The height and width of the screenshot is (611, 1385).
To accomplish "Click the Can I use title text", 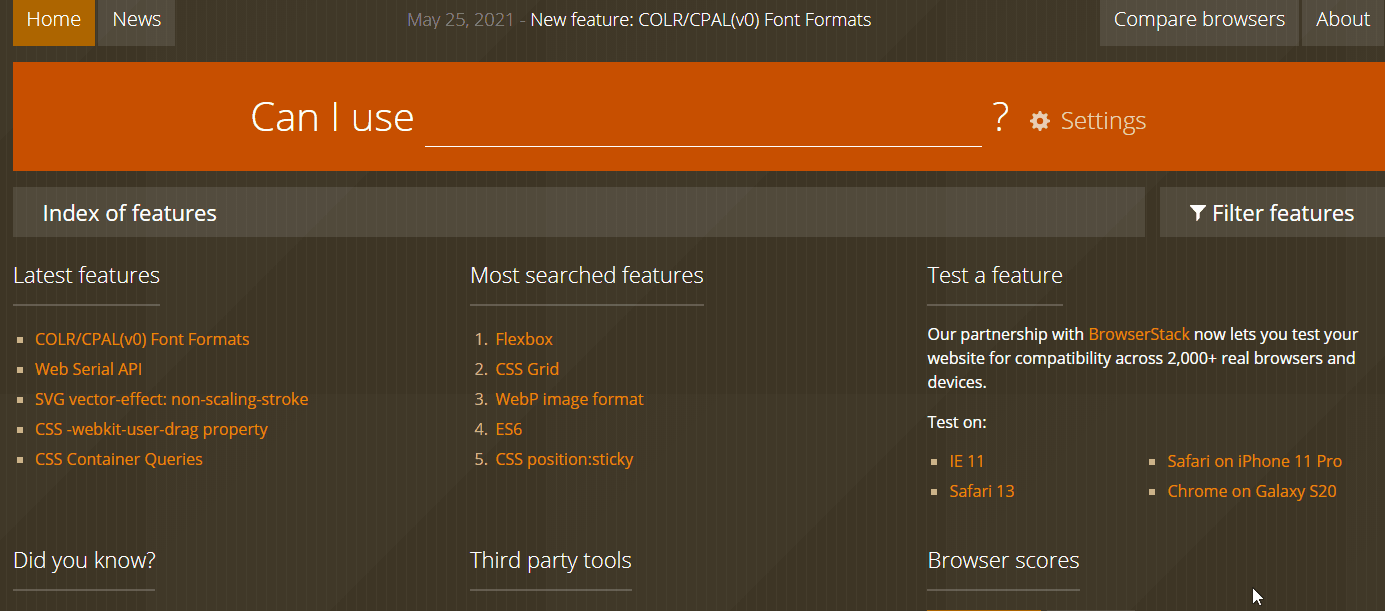I will click(x=332, y=117).
